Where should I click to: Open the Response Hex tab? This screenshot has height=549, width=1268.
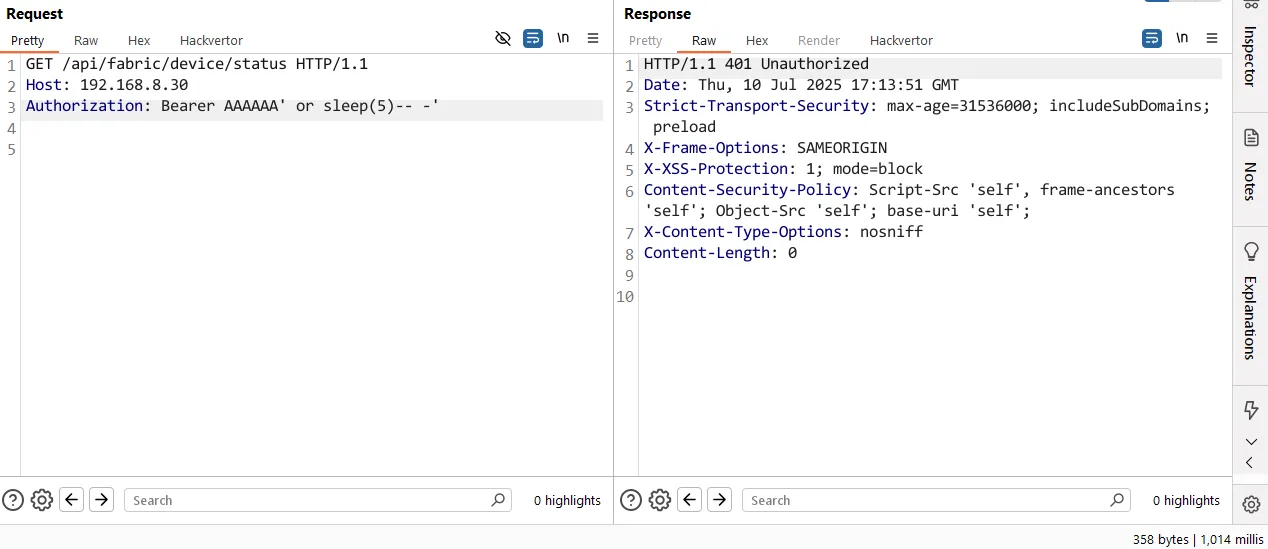(757, 40)
